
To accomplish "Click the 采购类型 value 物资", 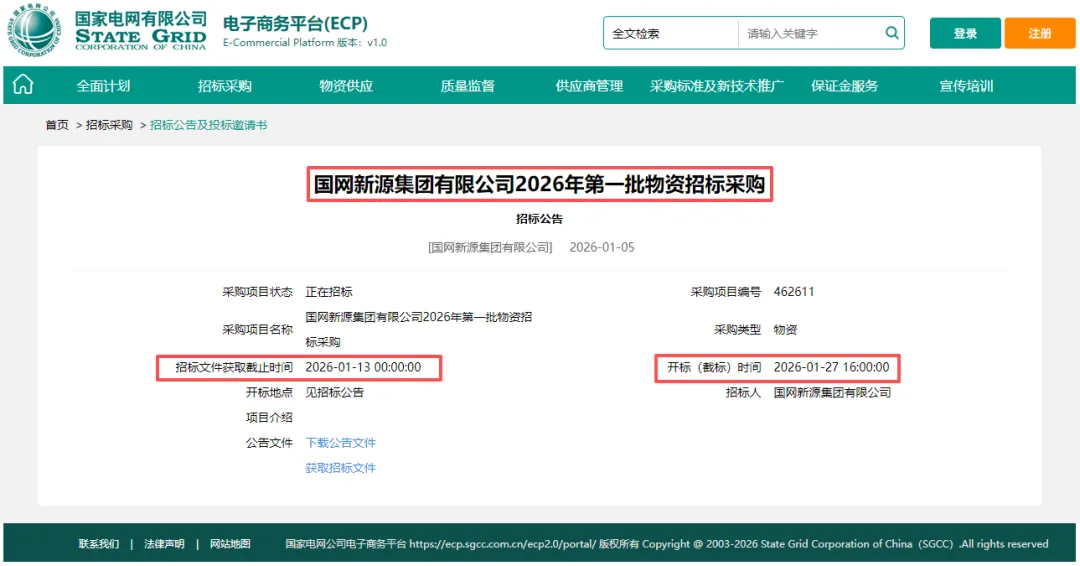I will (x=785, y=330).
